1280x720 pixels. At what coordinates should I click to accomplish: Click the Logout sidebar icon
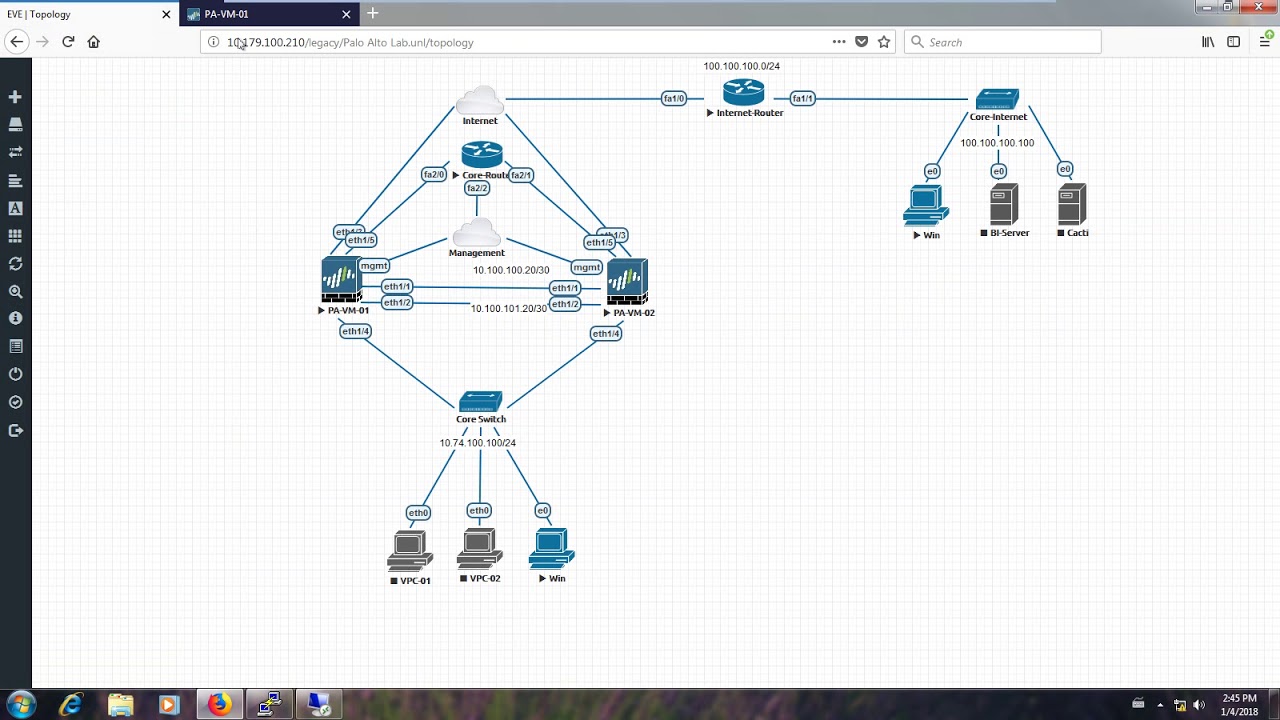tap(15, 430)
